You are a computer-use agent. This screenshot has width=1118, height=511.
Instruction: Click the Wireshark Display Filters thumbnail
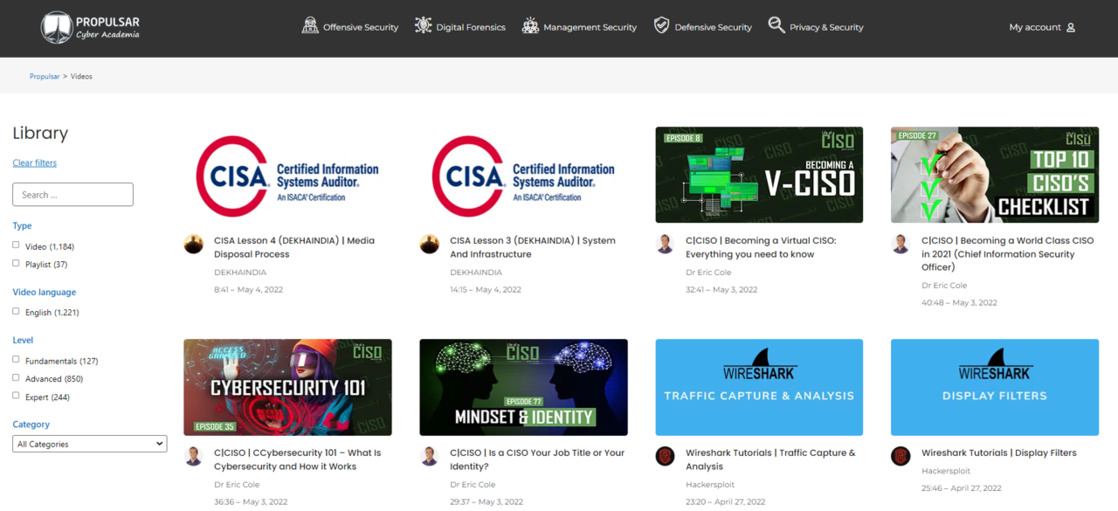point(995,387)
